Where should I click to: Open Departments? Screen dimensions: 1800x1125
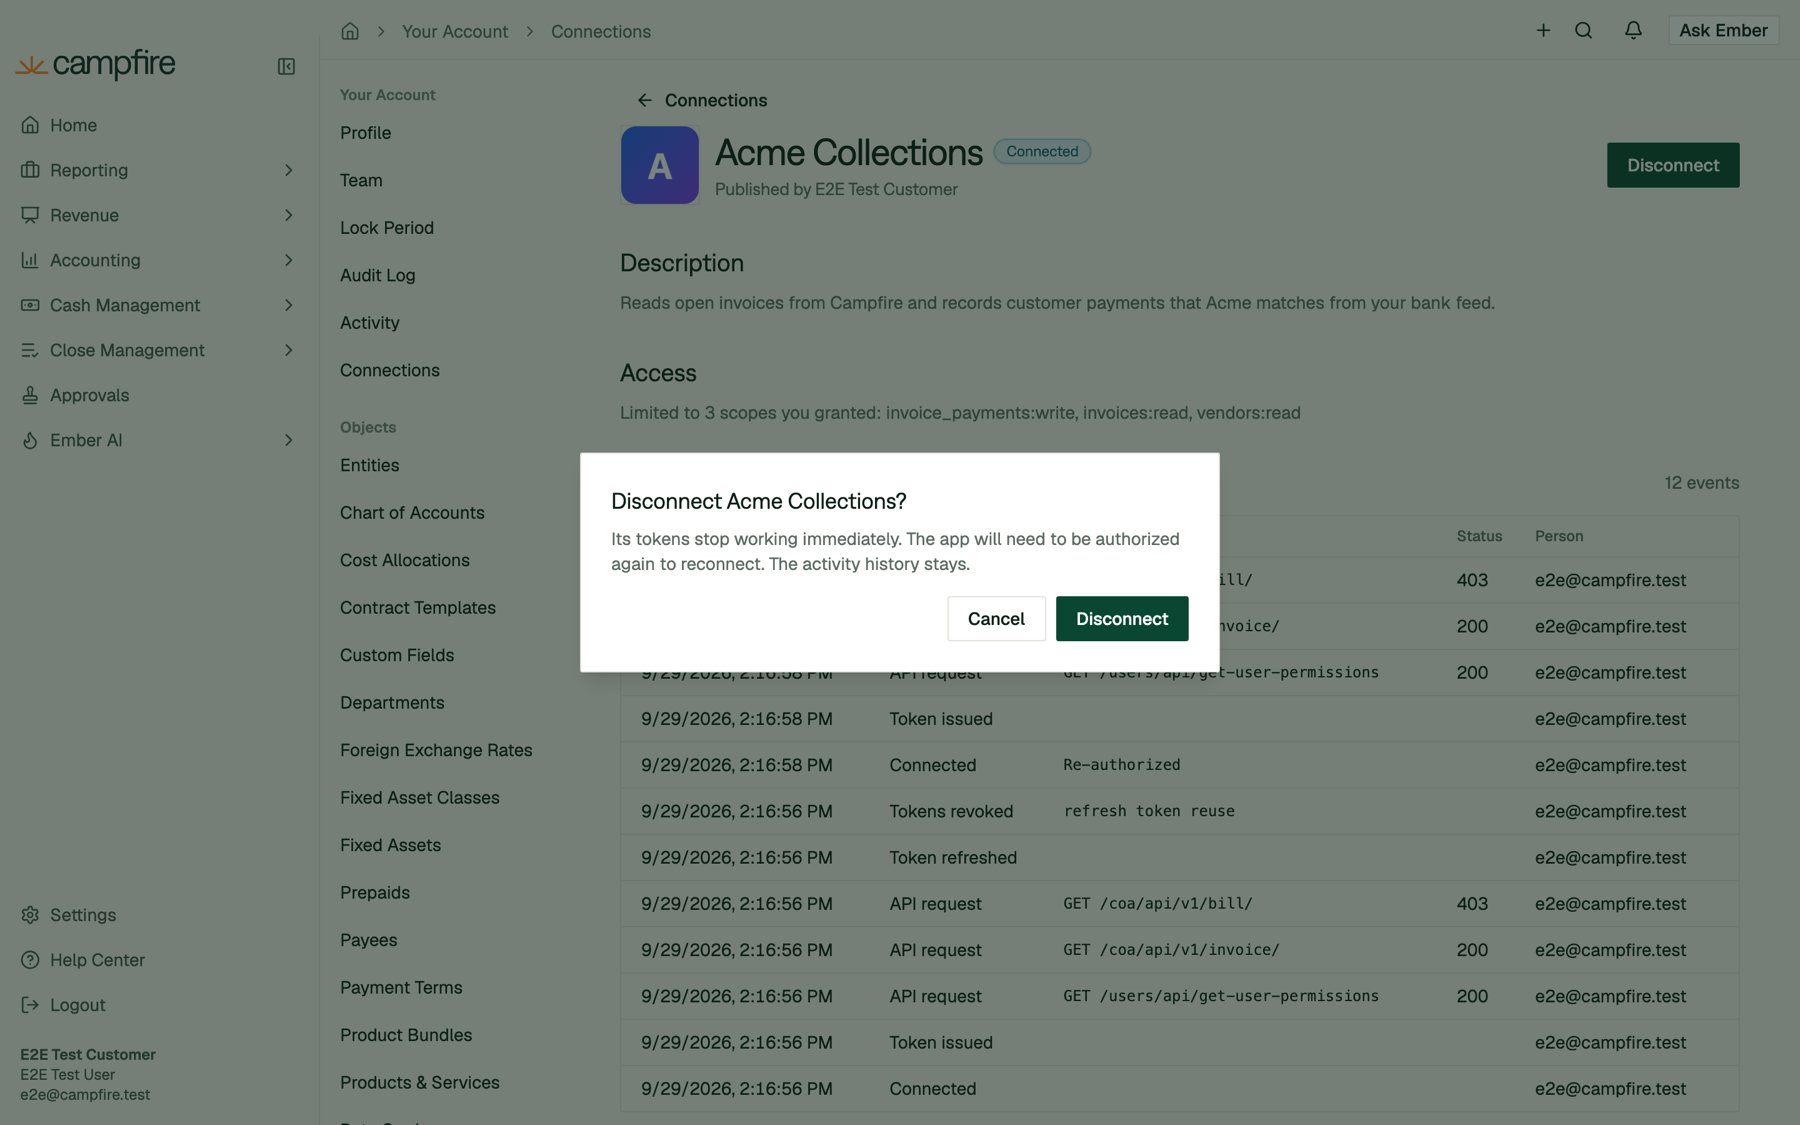click(392, 703)
